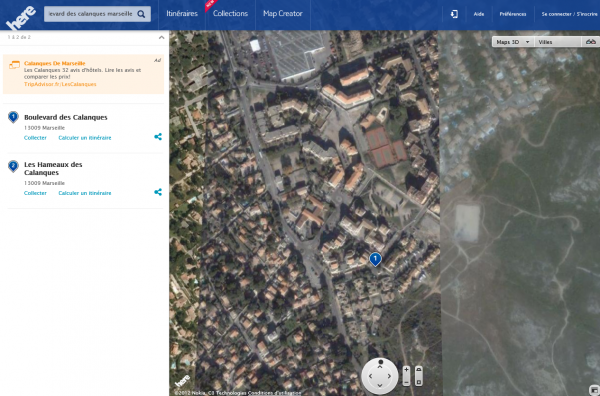The width and height of the screenshot is (600, 396).
Task: Click the number 1 pin icon in the results list
Action: point(13,117)
